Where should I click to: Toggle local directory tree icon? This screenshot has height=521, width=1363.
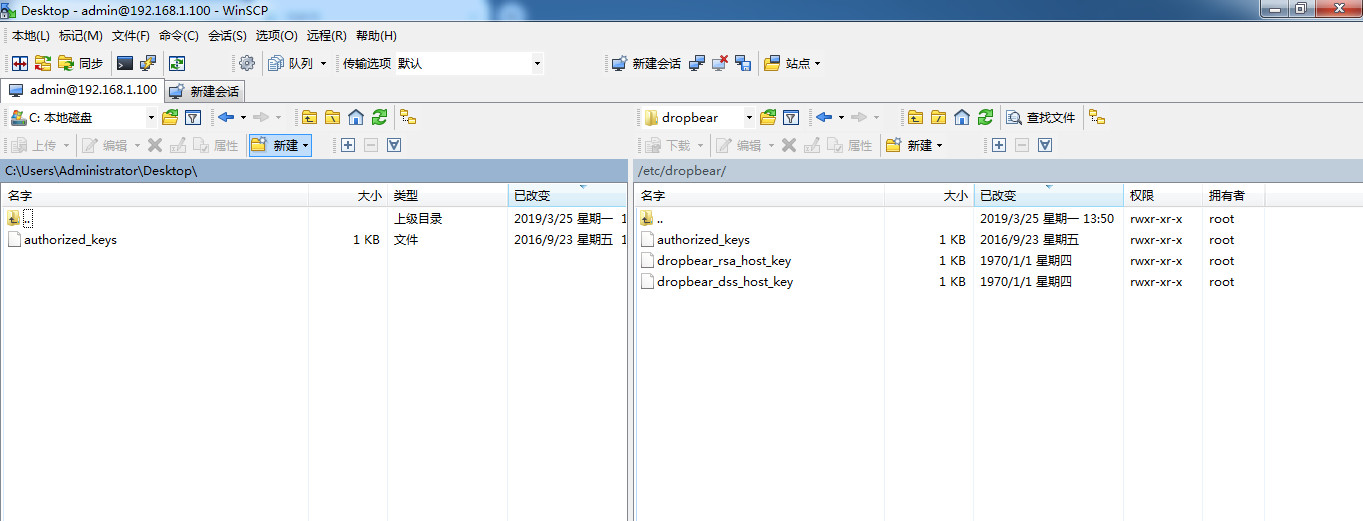pos(408,117)
